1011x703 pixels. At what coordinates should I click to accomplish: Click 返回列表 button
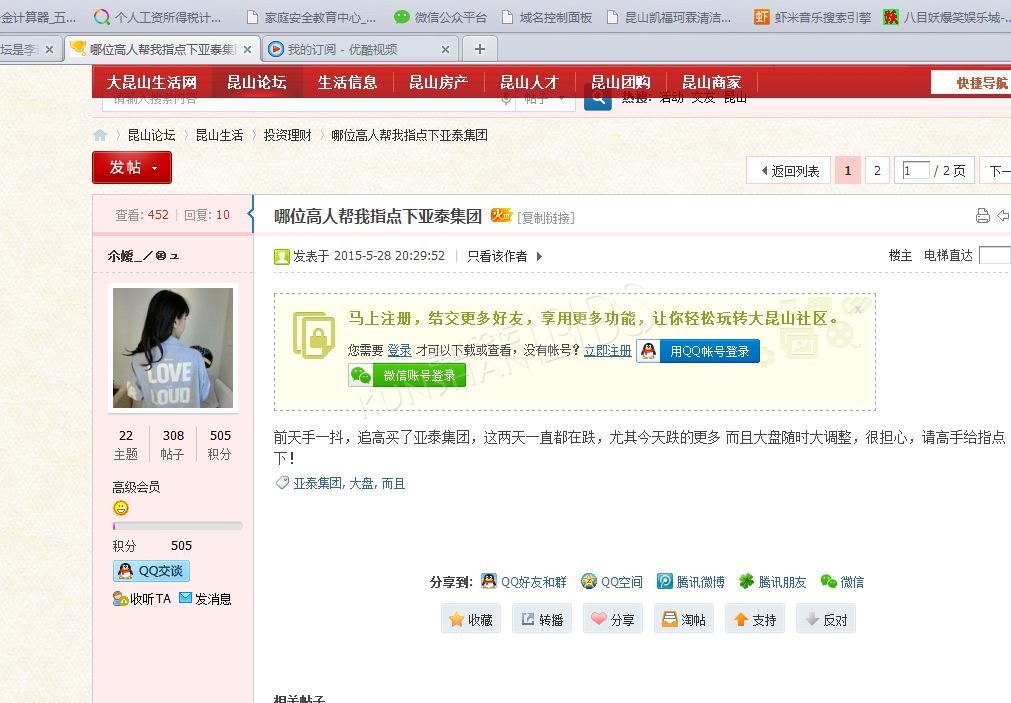tap(789, 171)
